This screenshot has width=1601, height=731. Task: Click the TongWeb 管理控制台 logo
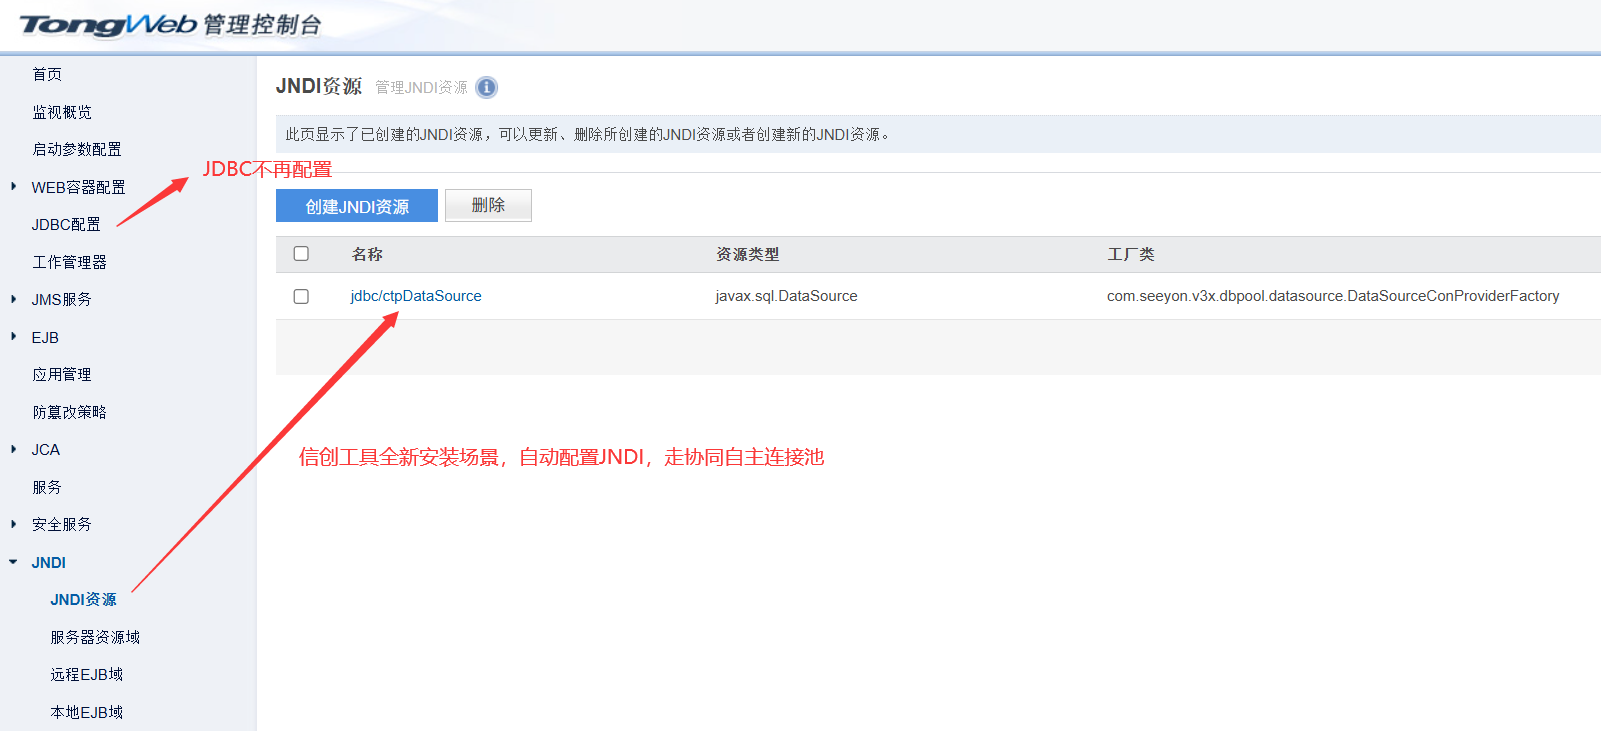(170, 25)
